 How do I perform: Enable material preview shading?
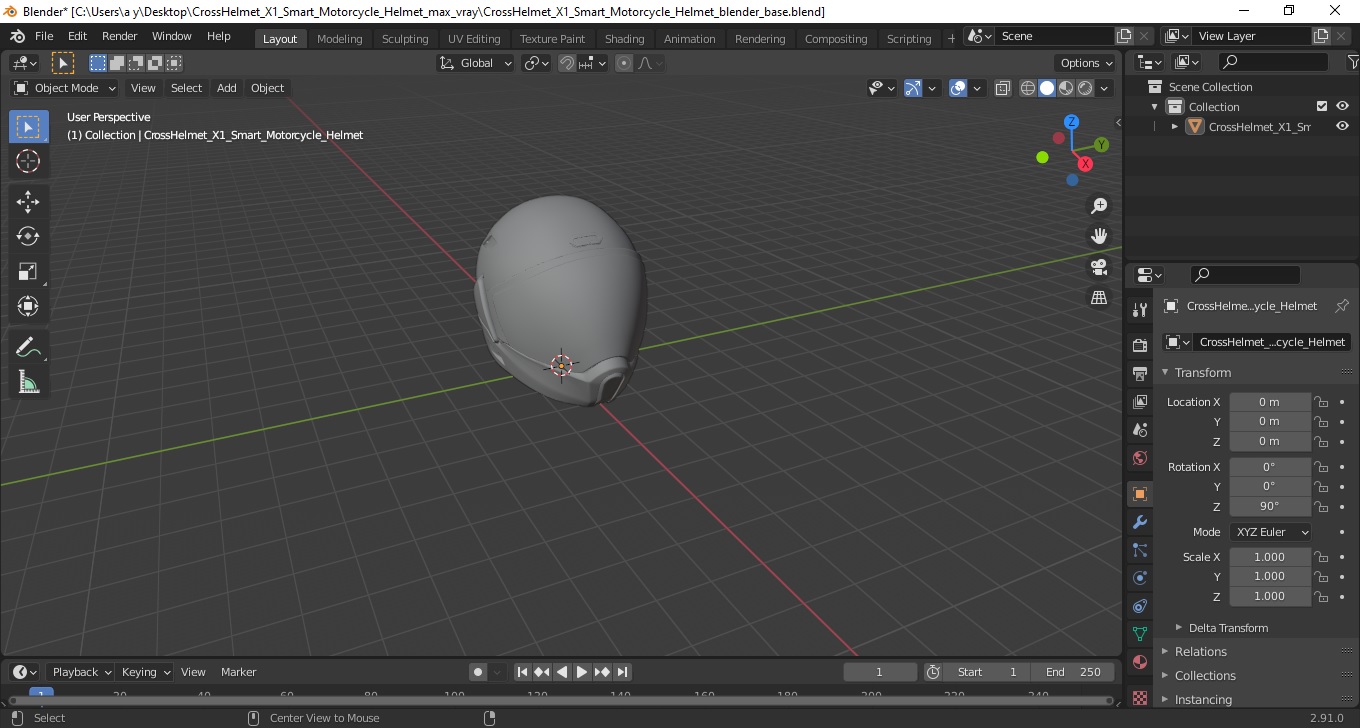pyautogui.click(x=1066, y=88)
